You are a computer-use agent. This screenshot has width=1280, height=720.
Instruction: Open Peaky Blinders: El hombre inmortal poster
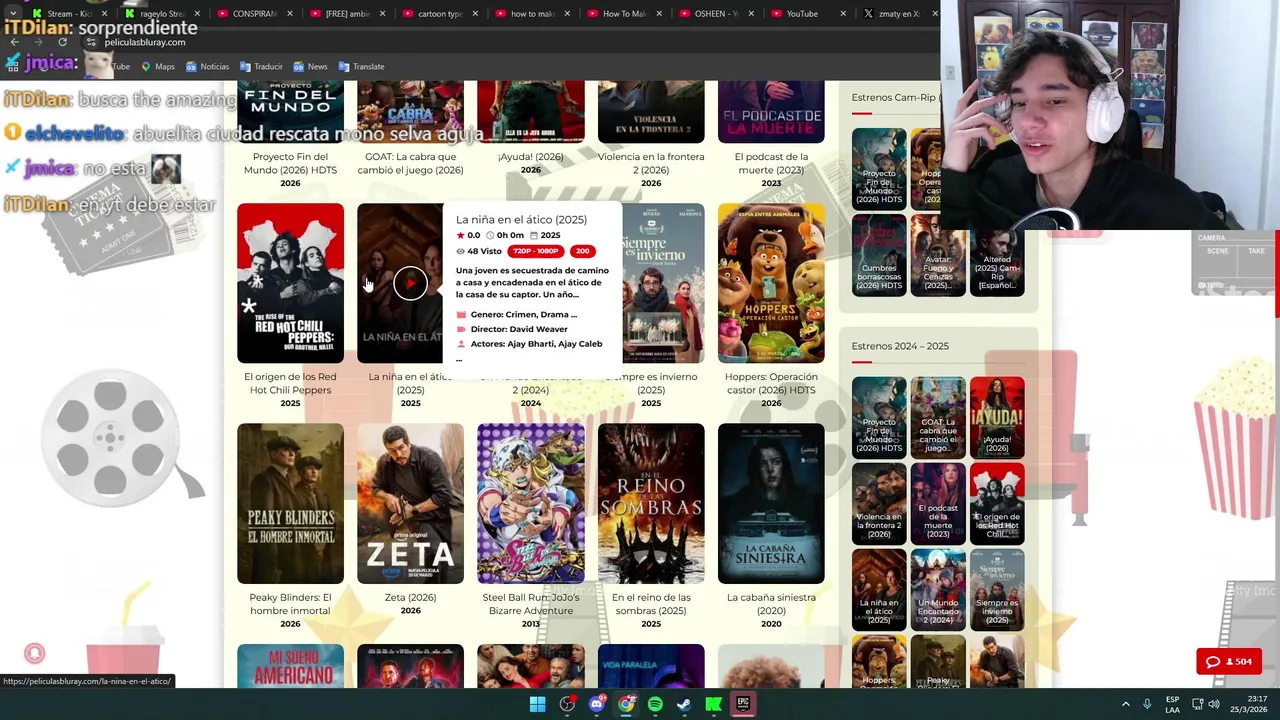[x=290, y=503]
